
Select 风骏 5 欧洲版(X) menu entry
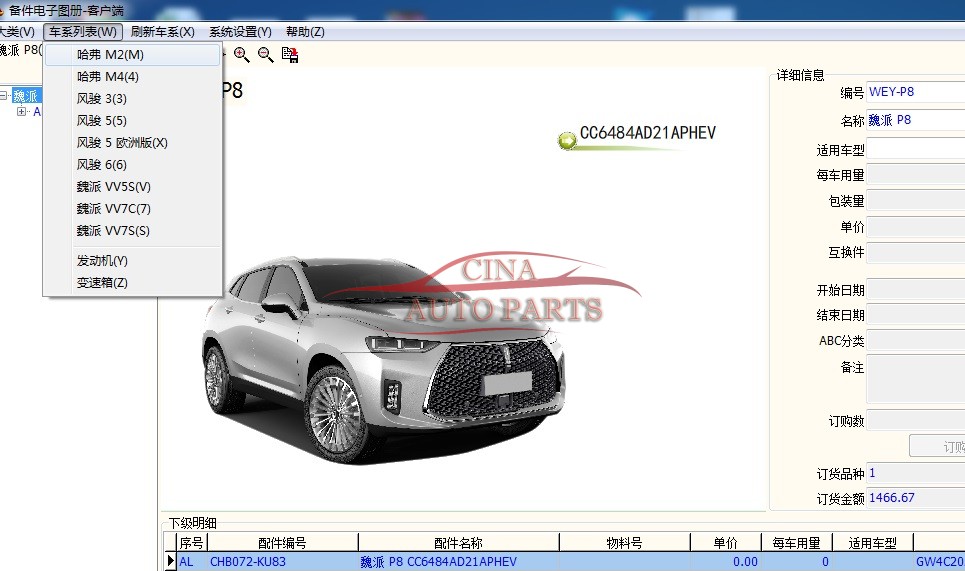pos(122,143)
